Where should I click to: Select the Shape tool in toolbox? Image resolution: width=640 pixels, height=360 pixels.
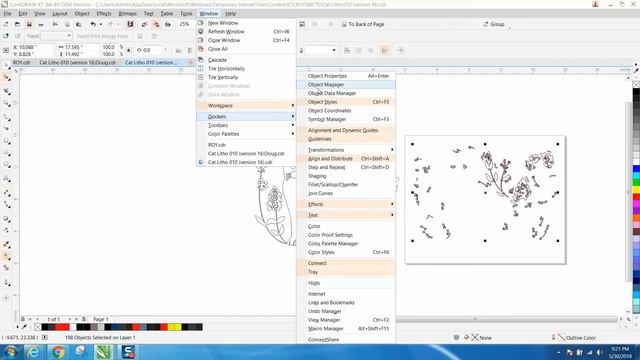point(7,77)
